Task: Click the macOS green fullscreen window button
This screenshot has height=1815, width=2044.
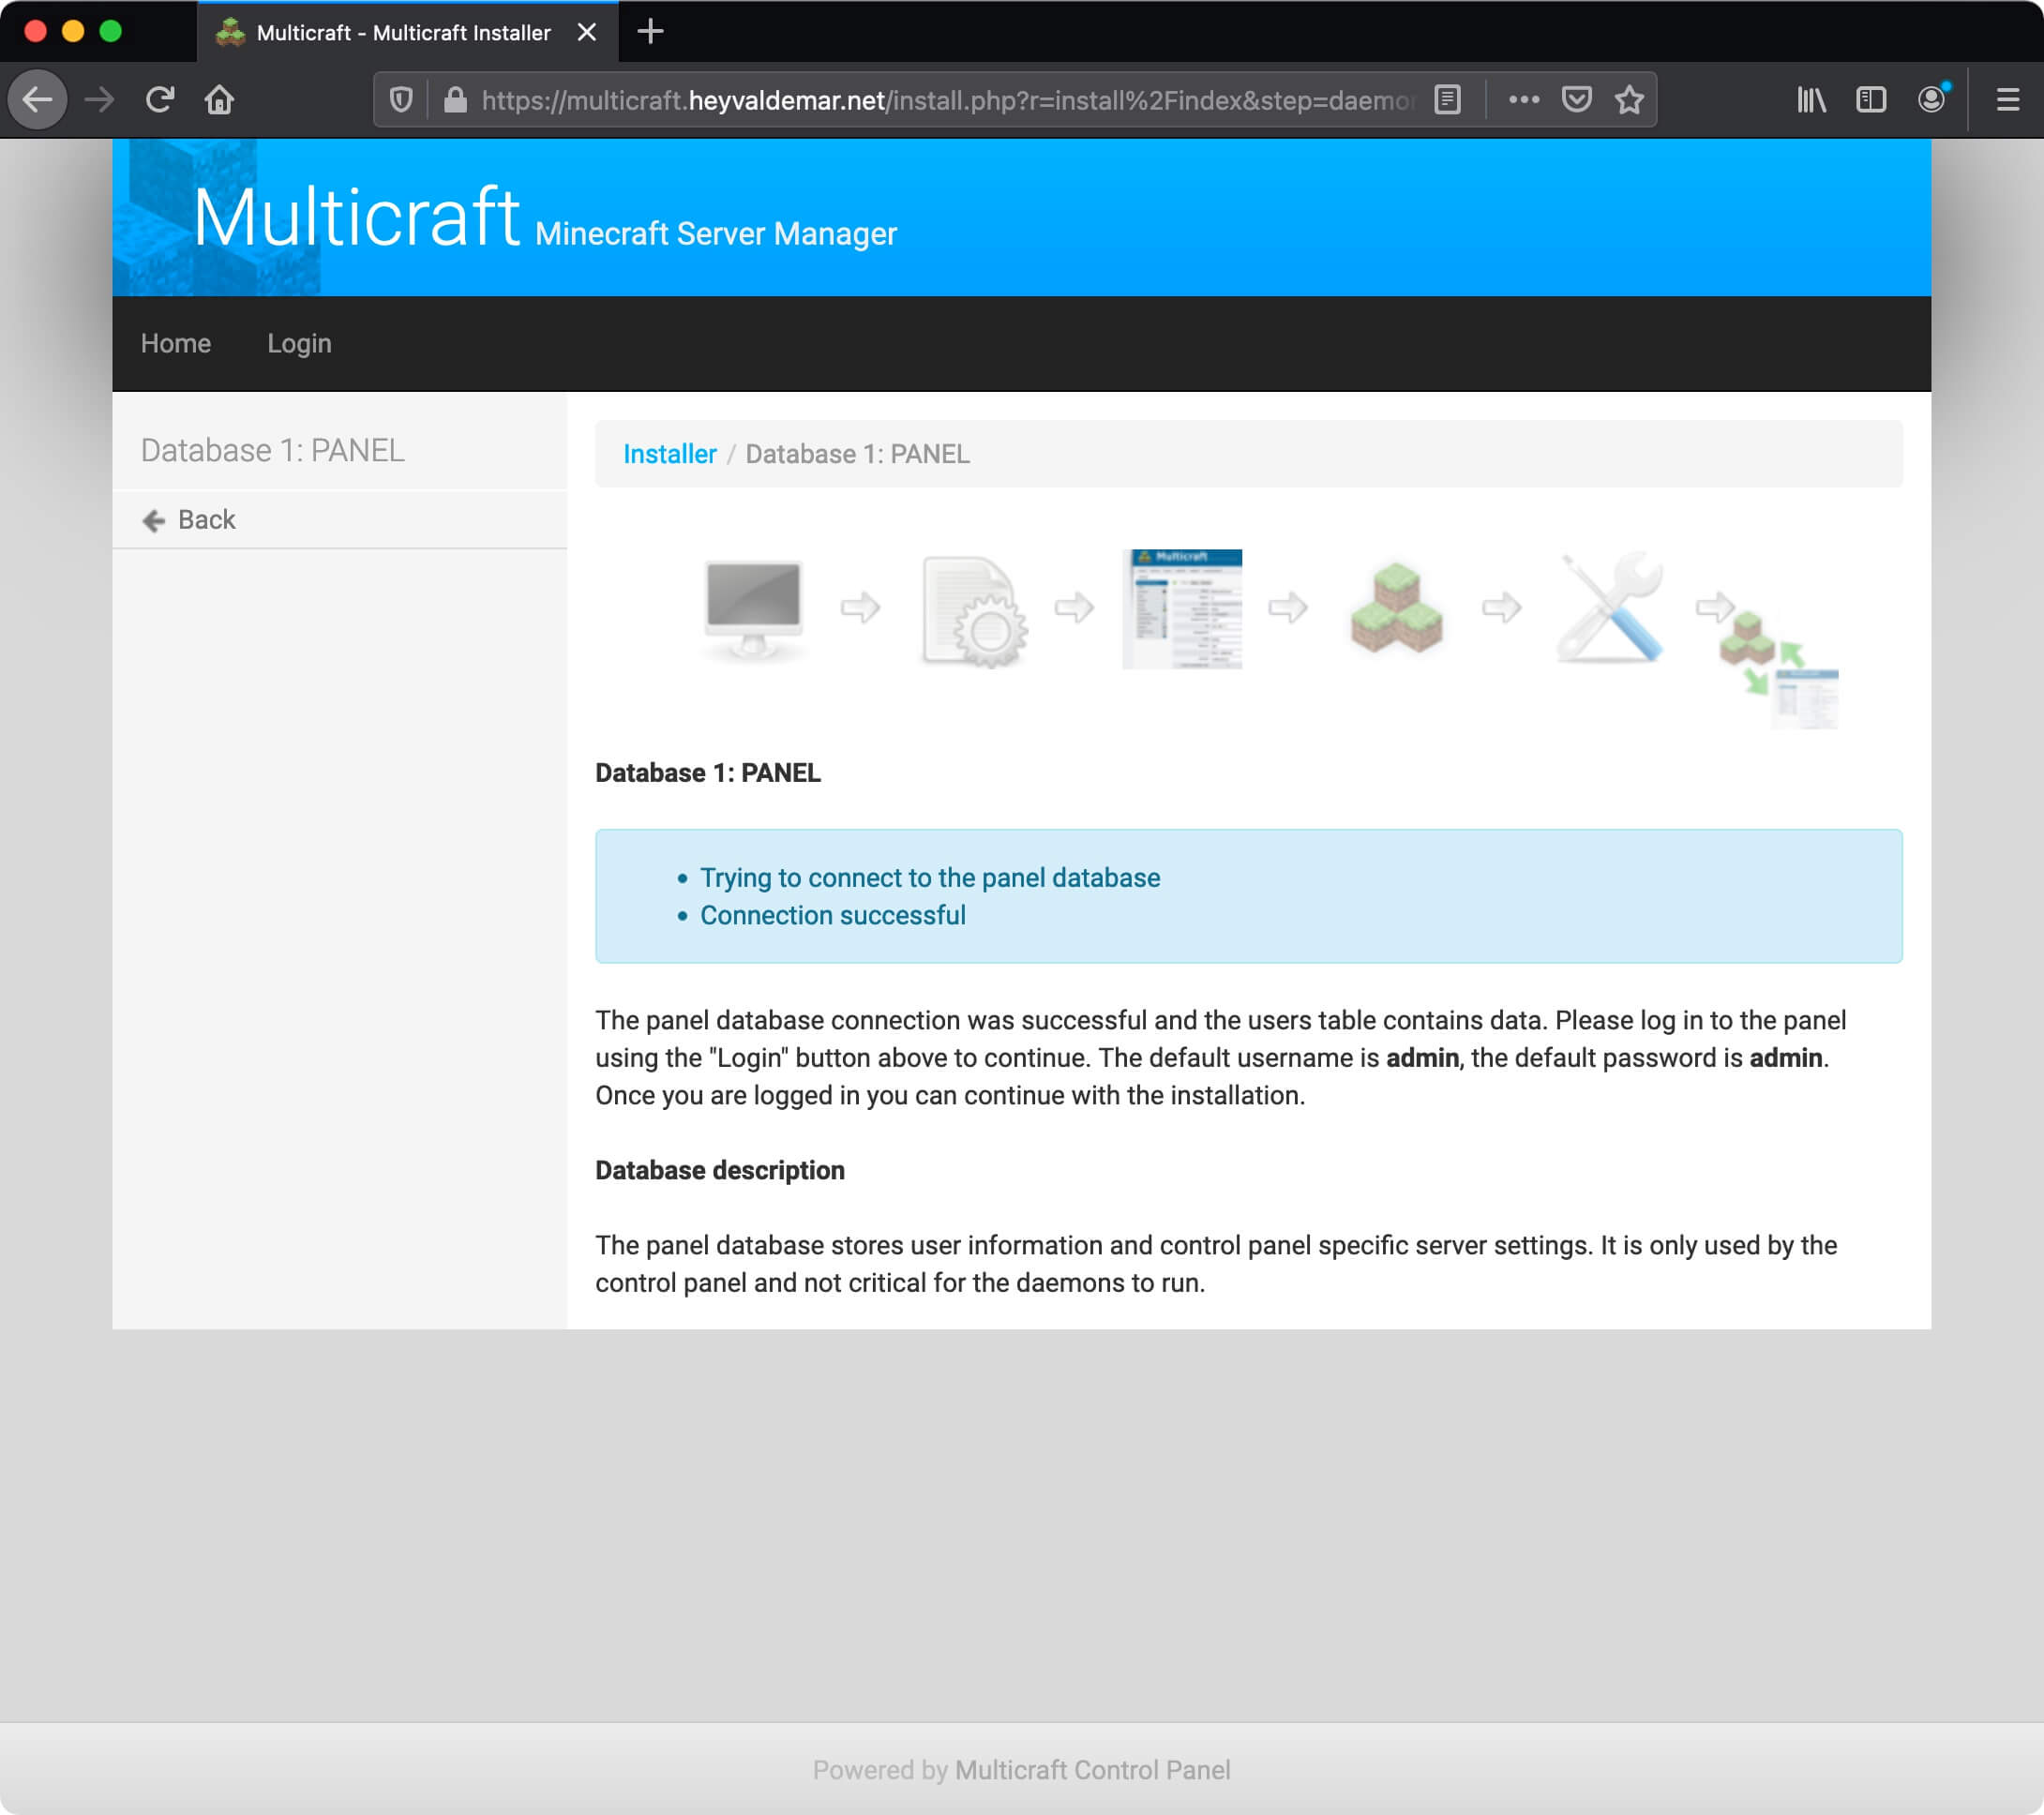Action: click(x=111, y=31)
